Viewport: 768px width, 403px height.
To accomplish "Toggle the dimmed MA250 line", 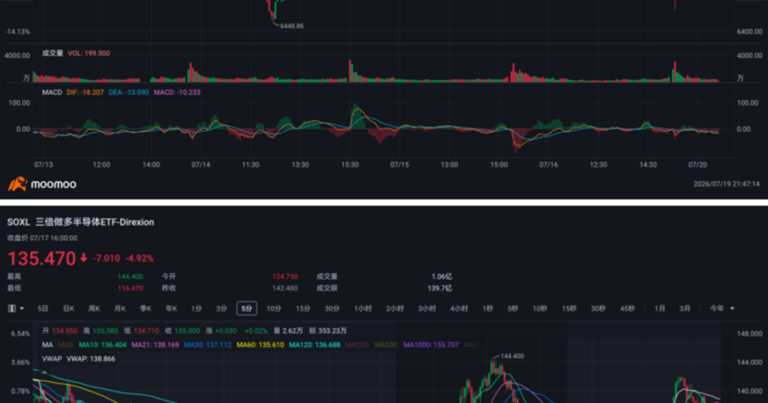I will pos(357,345).
